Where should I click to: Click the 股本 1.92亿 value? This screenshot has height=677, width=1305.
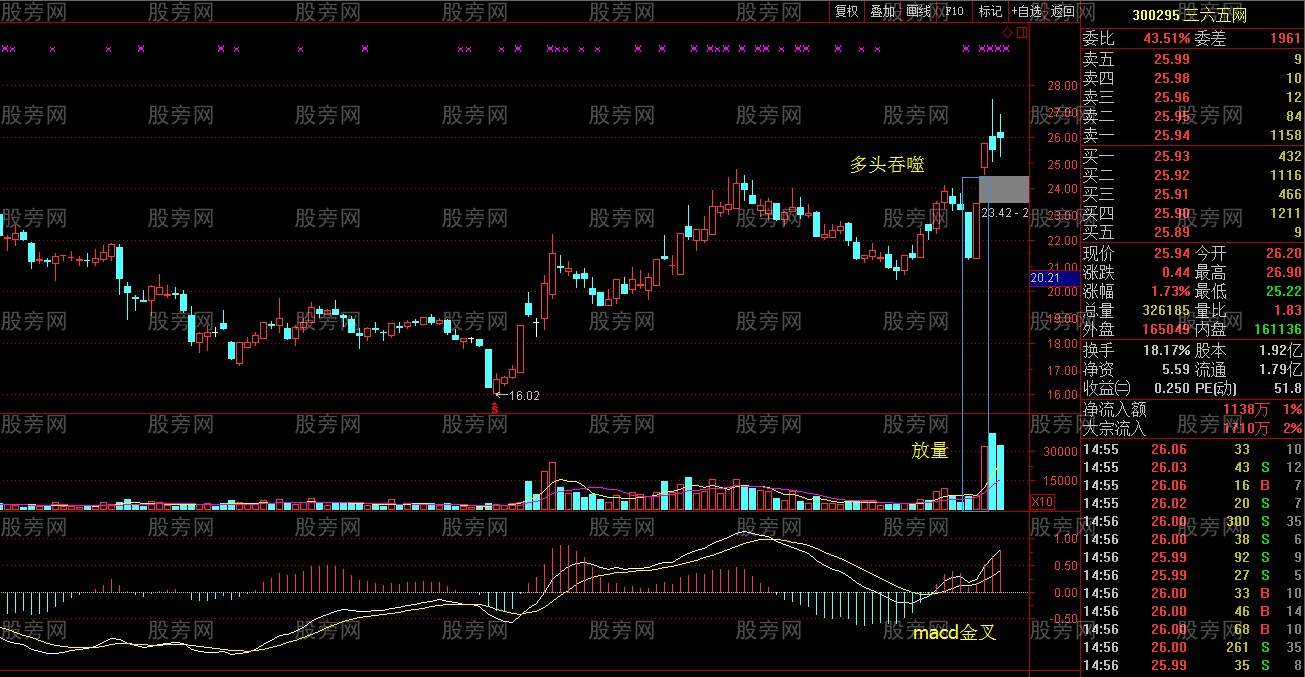[x=1280, y=350]
